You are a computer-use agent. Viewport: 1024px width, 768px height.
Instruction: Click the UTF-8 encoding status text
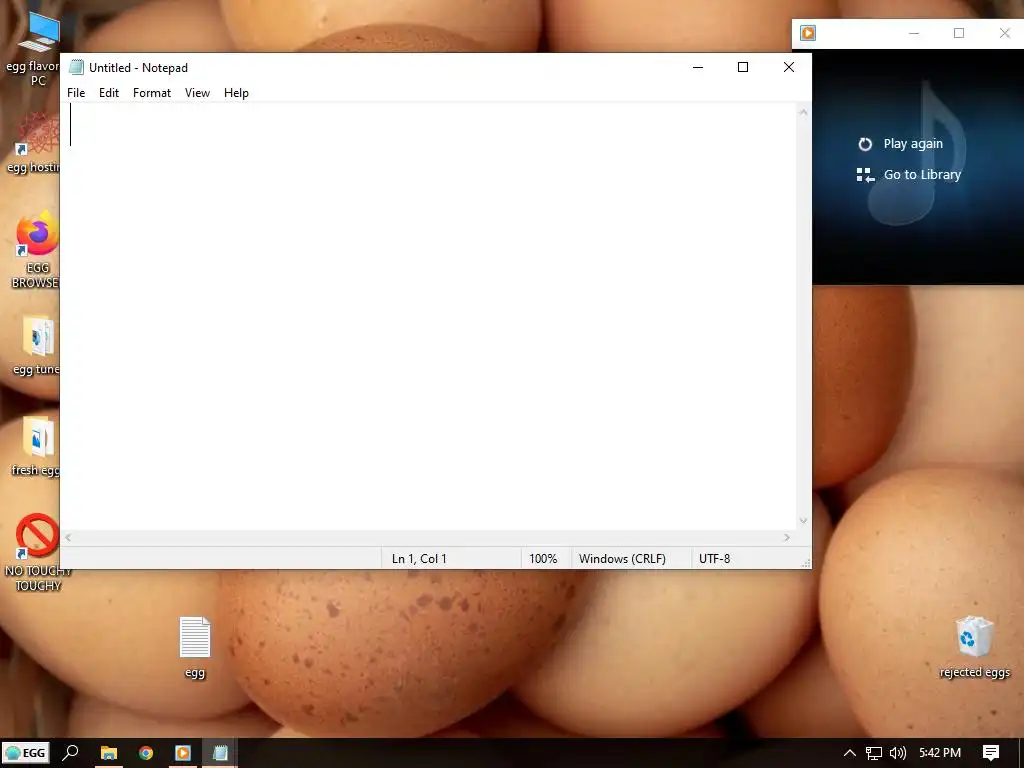714,559
